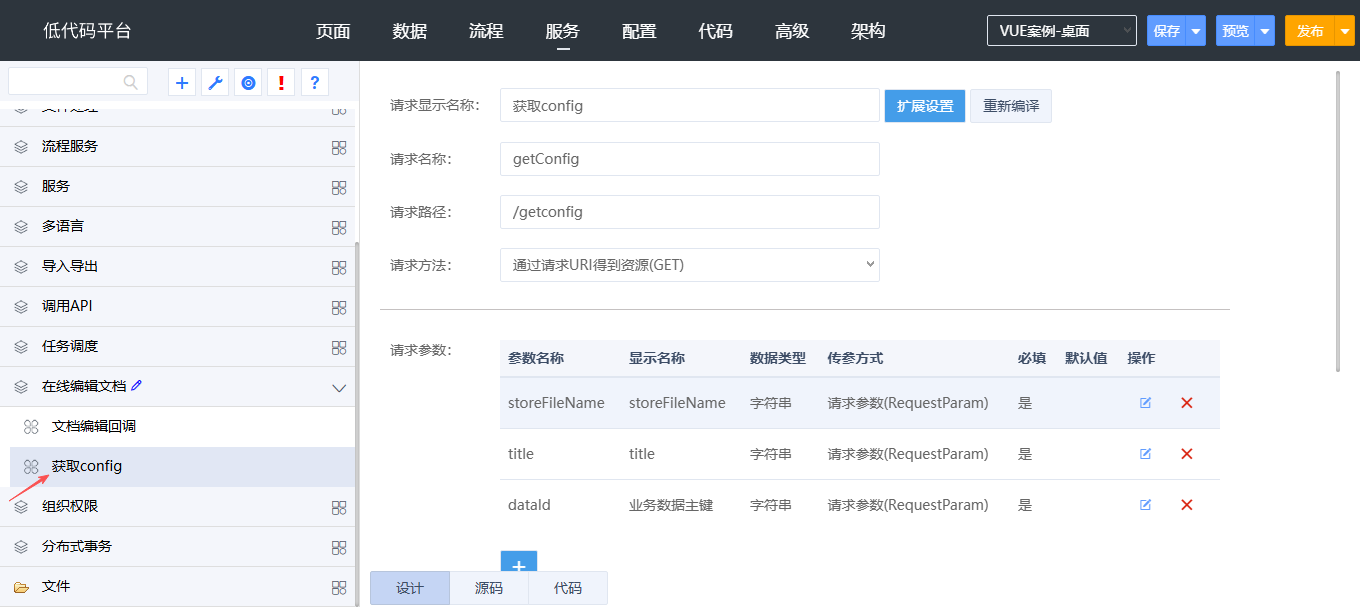This screenshot has height=607, width=1360.
Task: Delete the title parameter row
Action: tap(1187, 454)
